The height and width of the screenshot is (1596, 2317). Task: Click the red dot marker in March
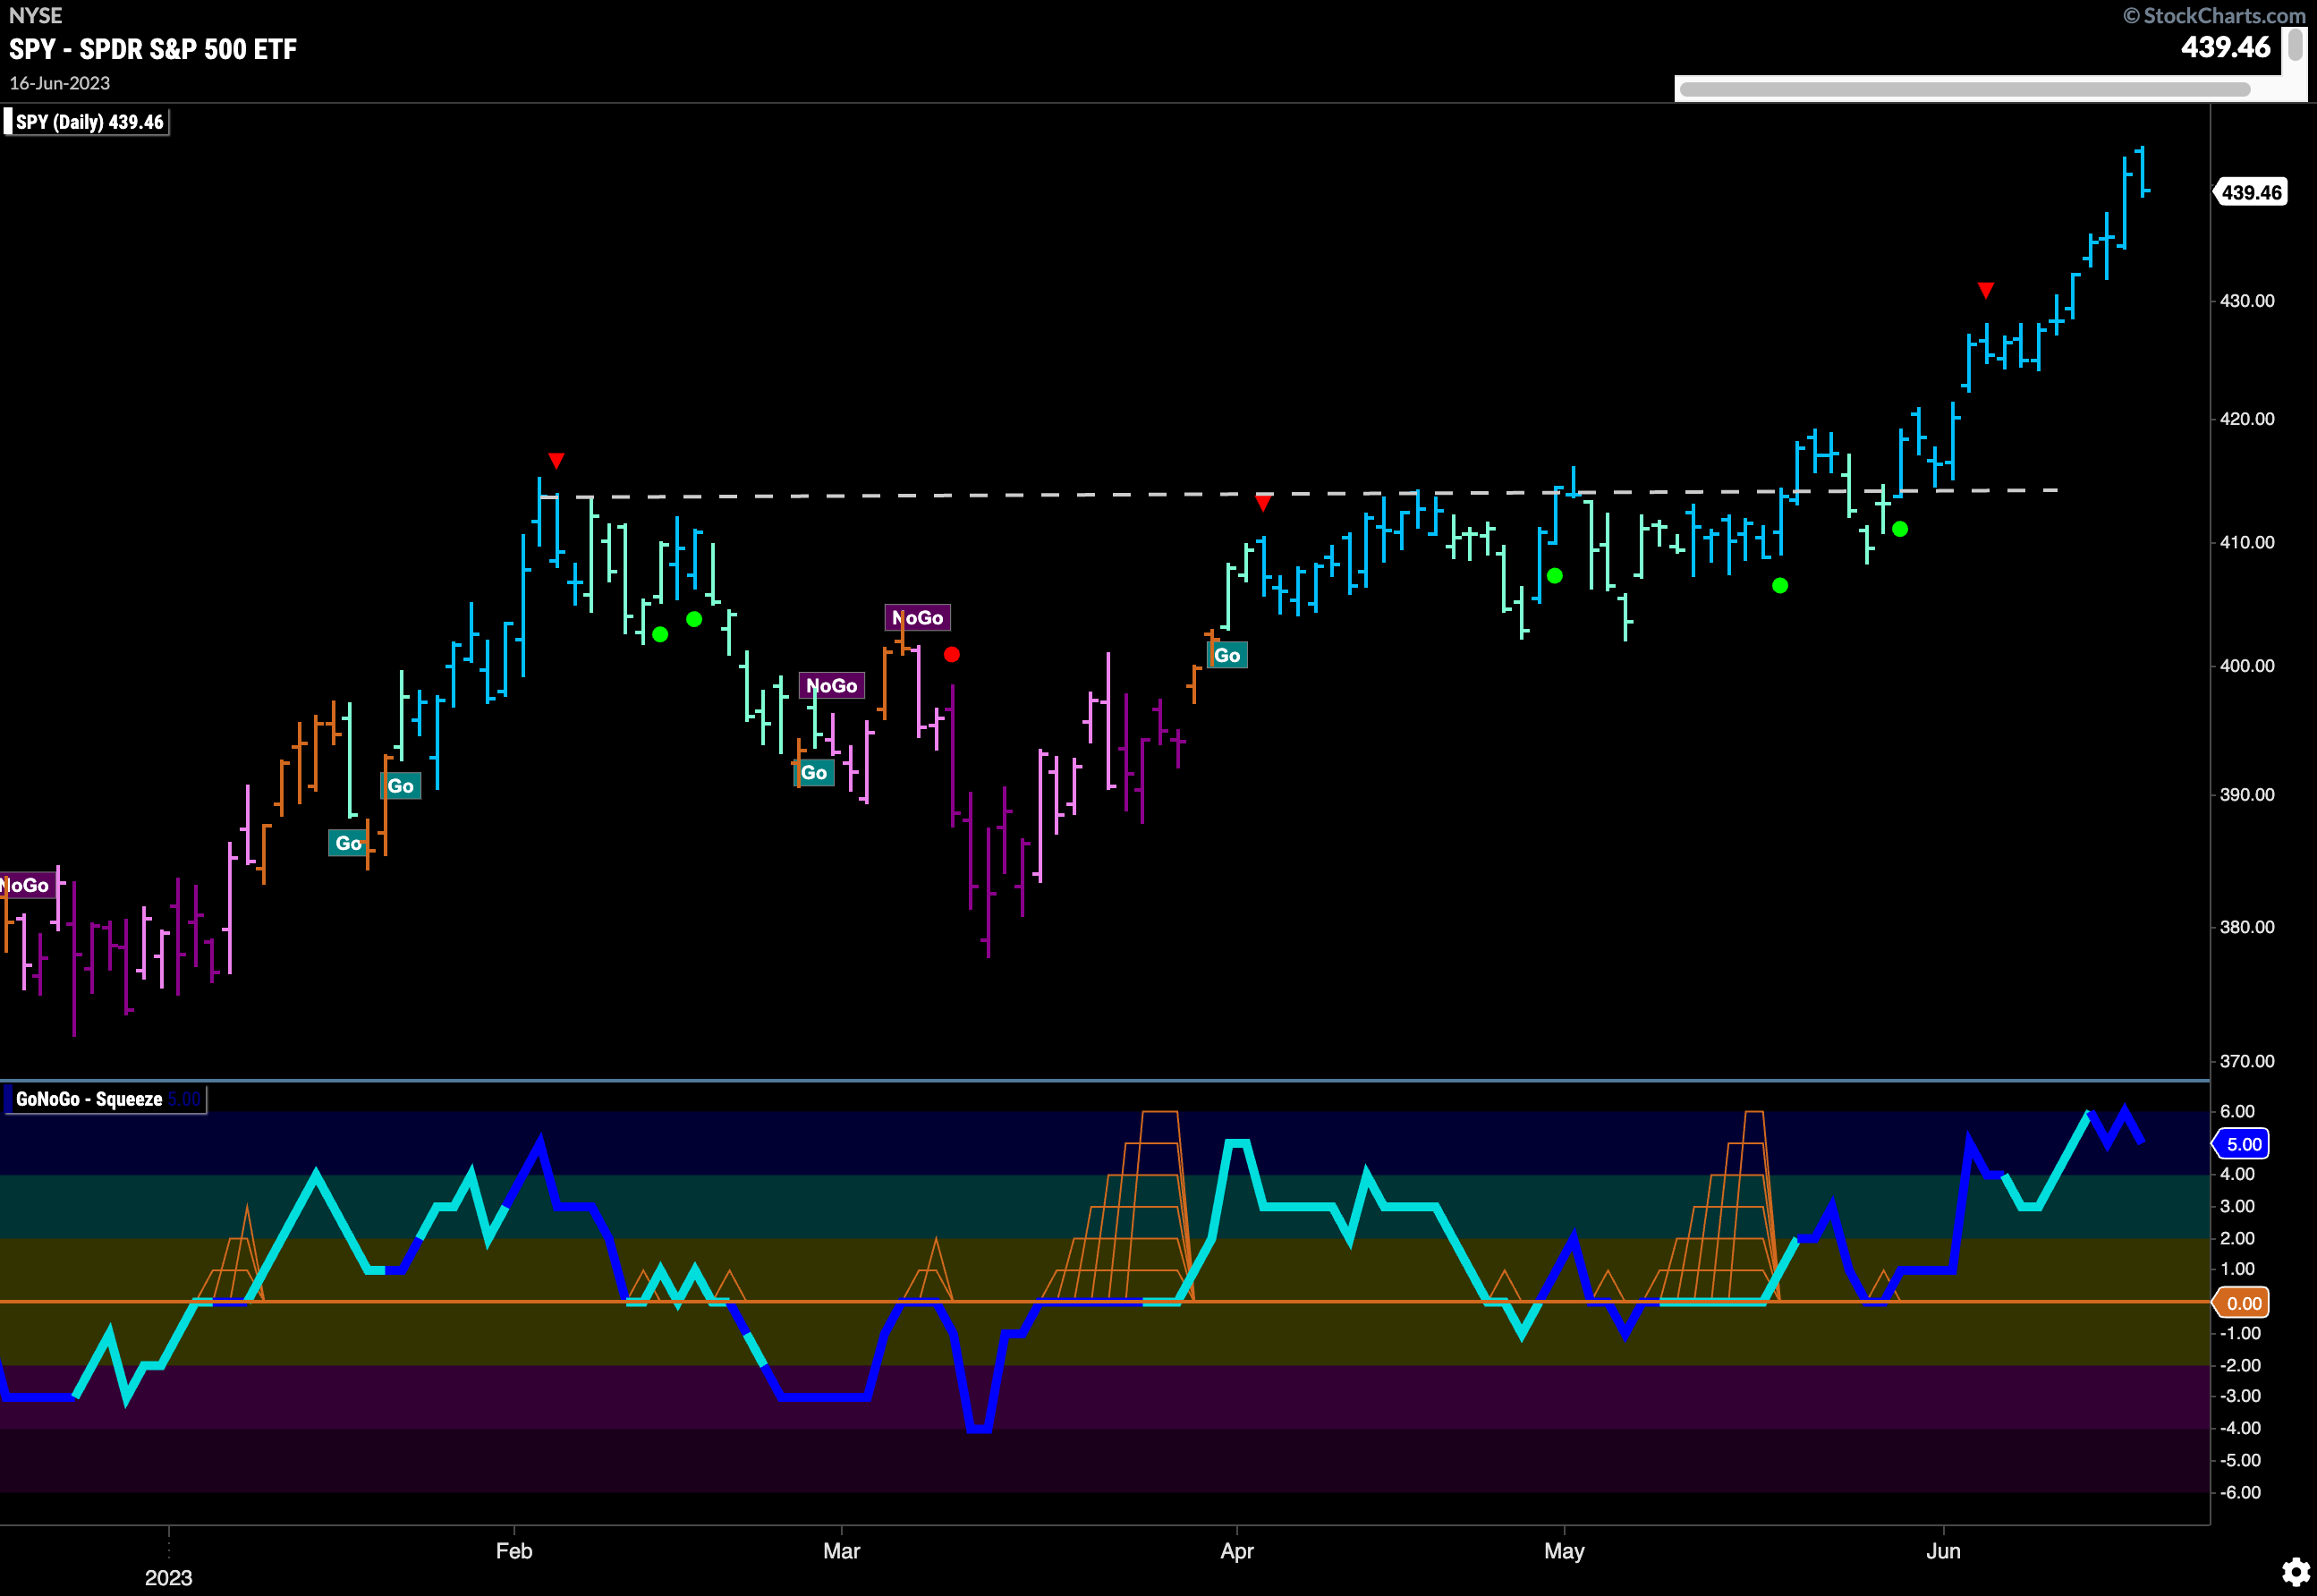952,655
